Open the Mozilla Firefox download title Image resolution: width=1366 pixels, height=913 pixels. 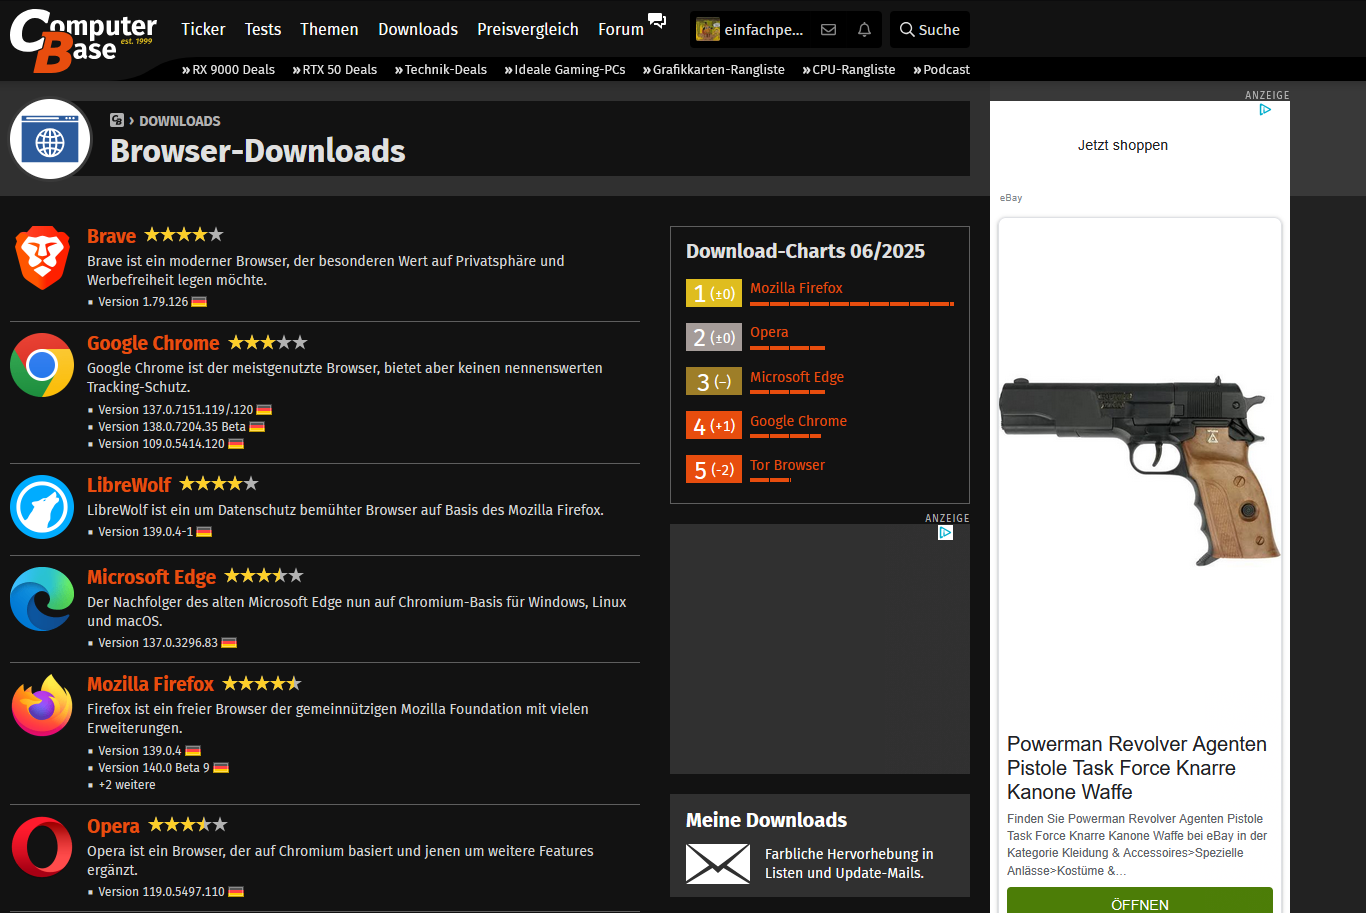[x=150, y=684]
